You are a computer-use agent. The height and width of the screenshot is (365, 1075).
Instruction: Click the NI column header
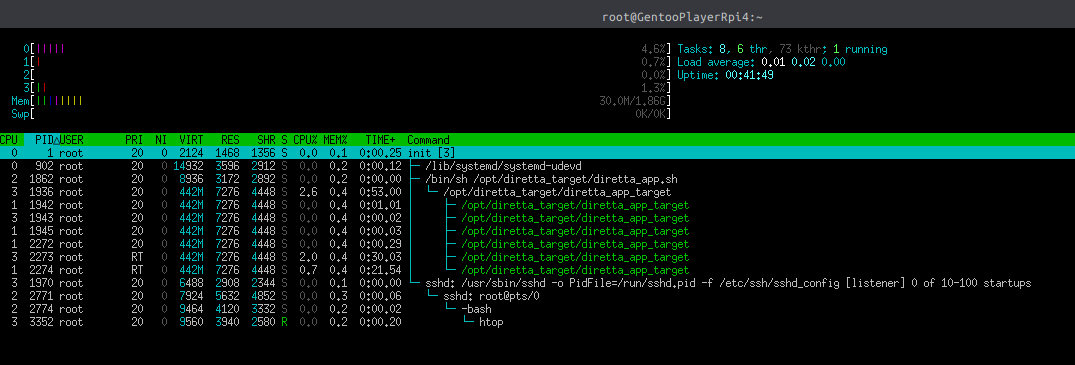point(161,139)
